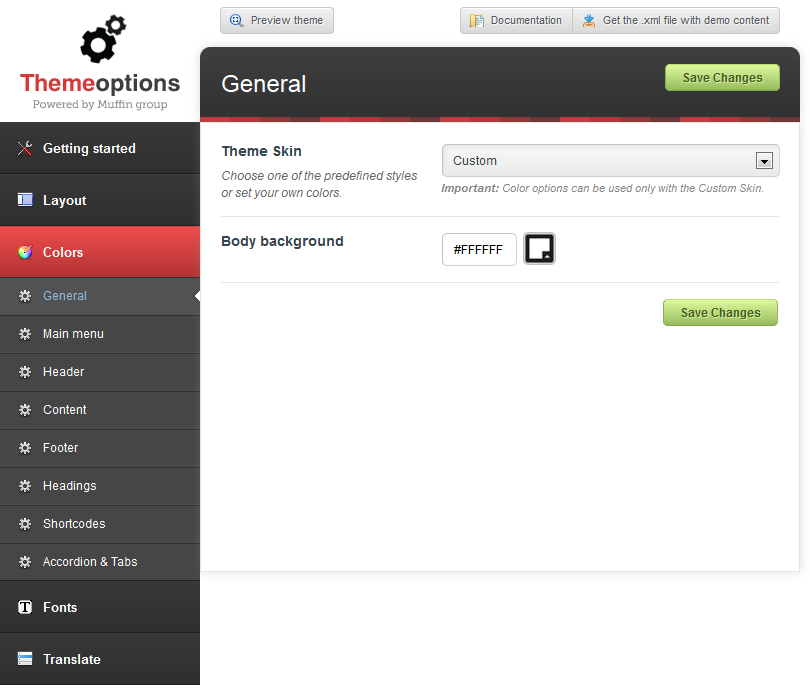Click the gear icon next to Main menu
This screenshot has height=692, width=810.
[x=25, y=334]
